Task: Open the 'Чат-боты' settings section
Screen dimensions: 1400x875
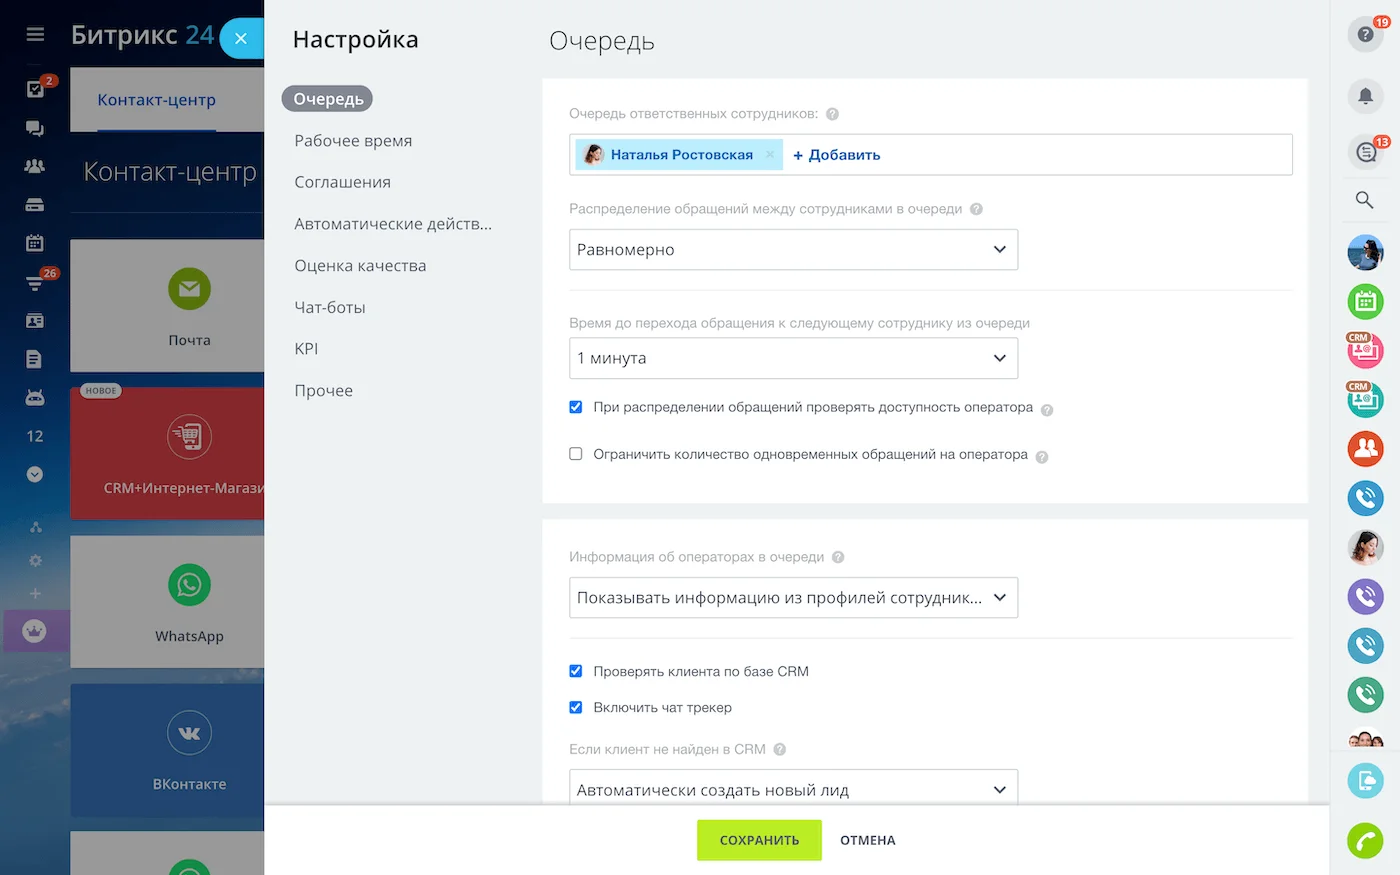Action: (328, 307)
